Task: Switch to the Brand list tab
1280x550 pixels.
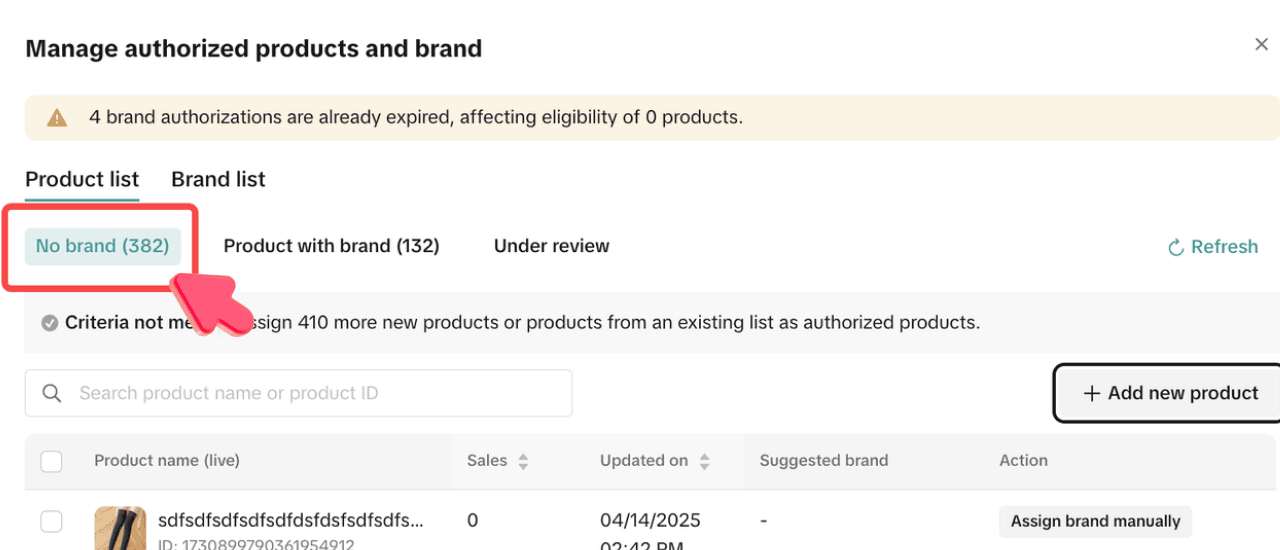Action: coord(218,180)
